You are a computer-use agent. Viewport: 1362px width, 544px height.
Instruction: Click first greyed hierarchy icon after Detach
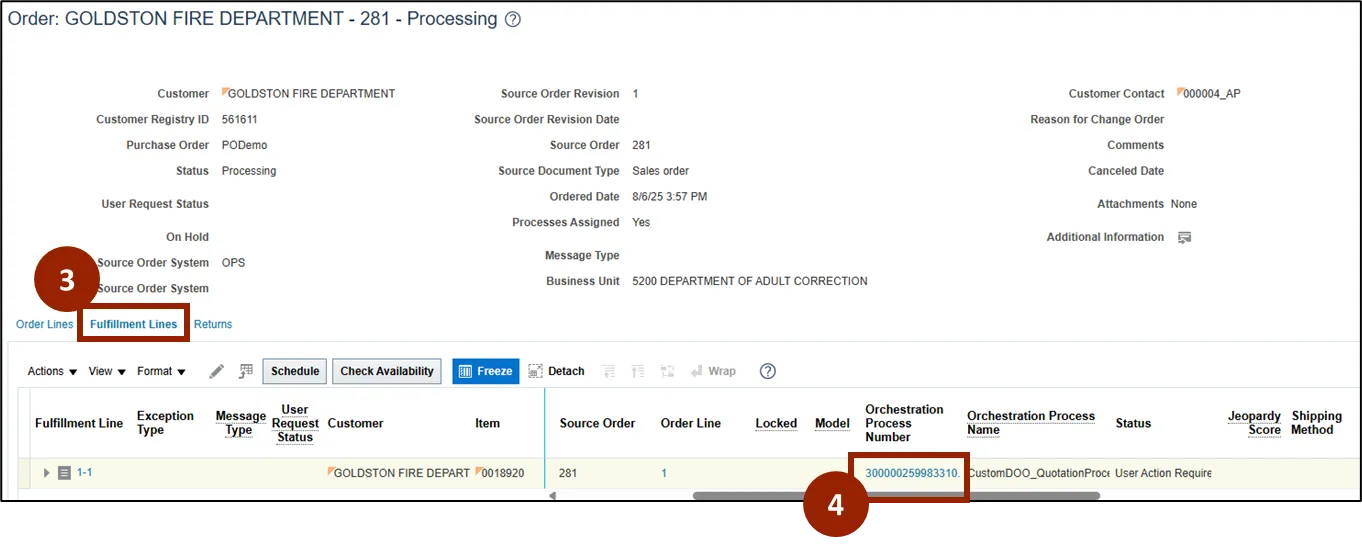tap(608, 371)
